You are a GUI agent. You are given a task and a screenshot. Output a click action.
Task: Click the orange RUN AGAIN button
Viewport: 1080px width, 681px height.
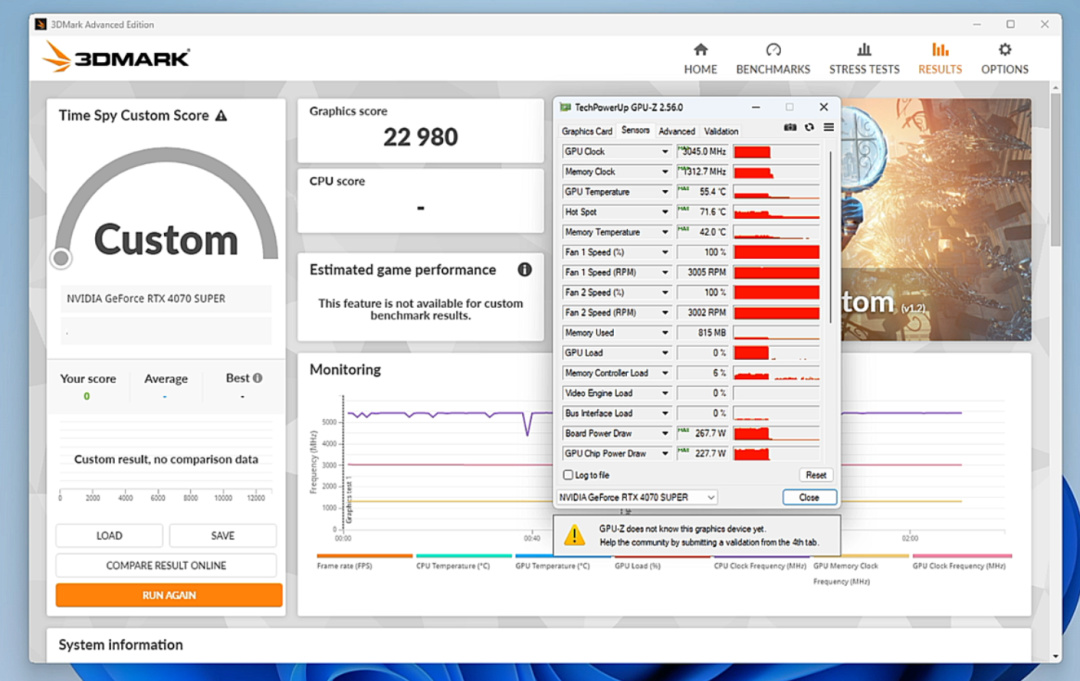tap(169, 595)
